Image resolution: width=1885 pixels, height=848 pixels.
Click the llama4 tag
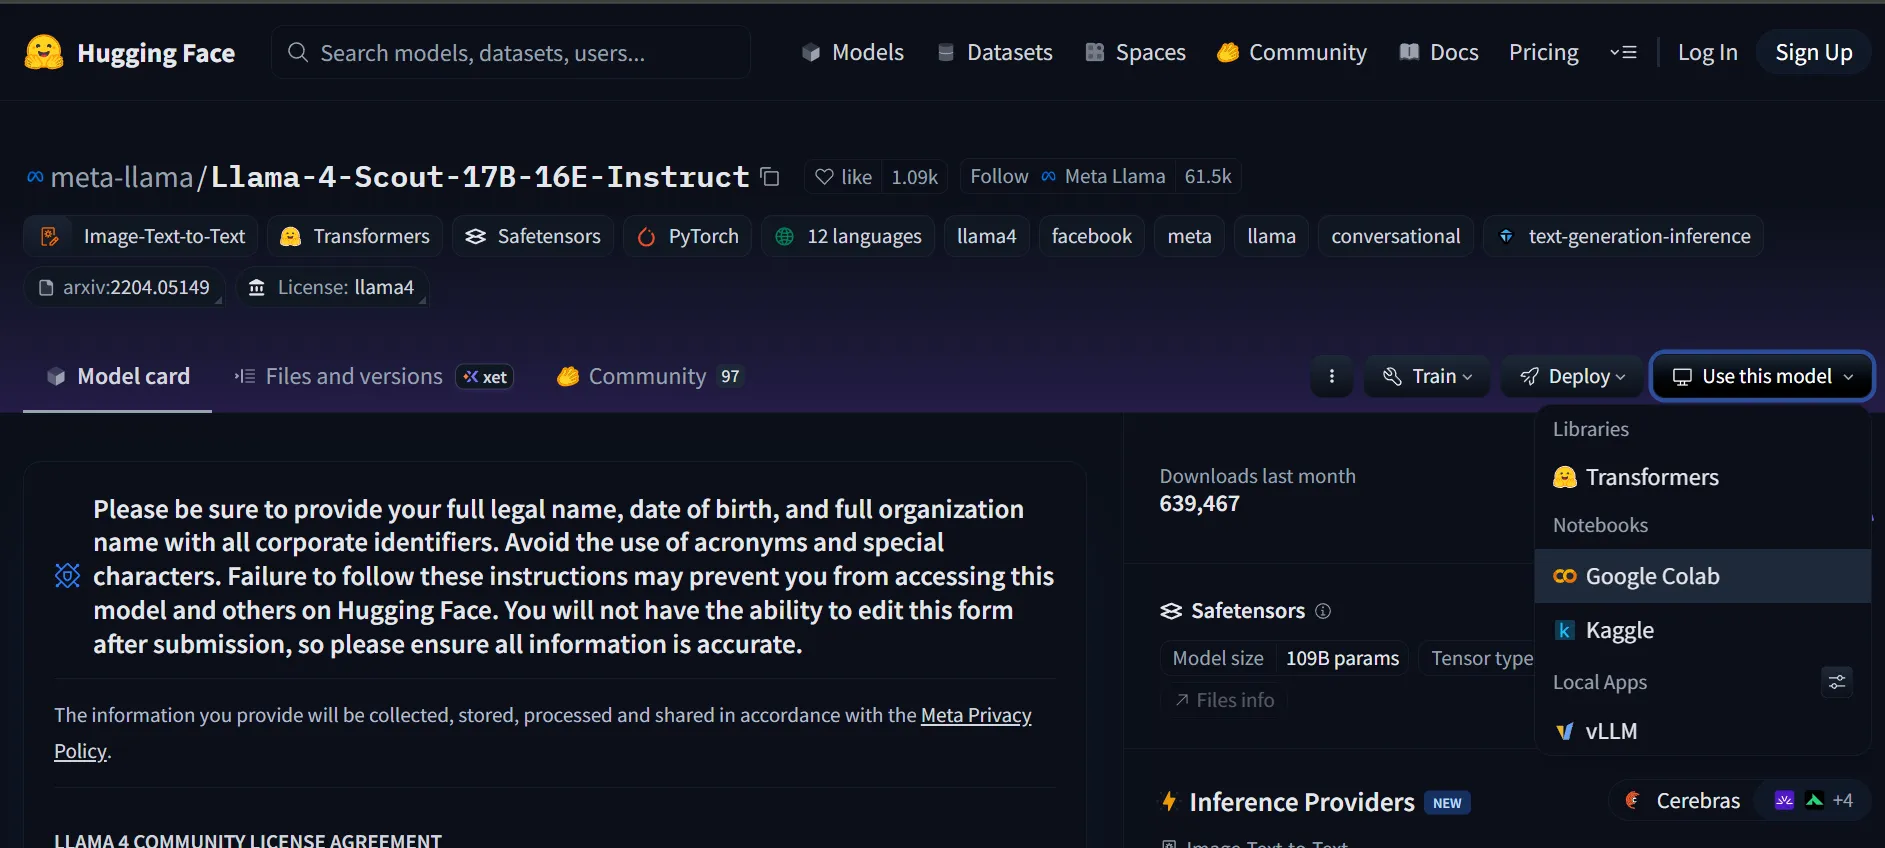click(986, 236)
